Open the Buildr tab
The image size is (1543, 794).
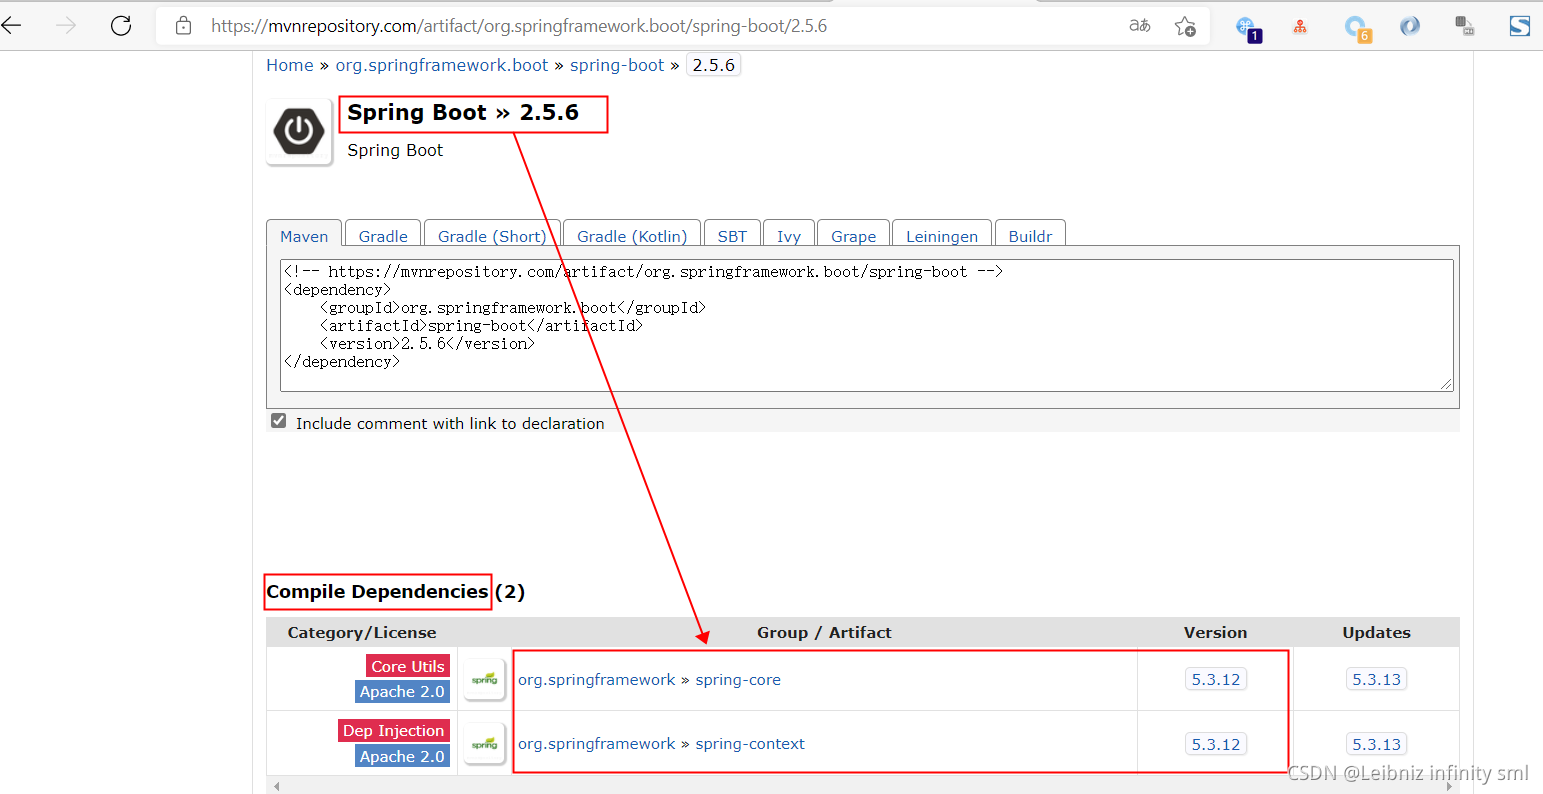[1030, 236]
